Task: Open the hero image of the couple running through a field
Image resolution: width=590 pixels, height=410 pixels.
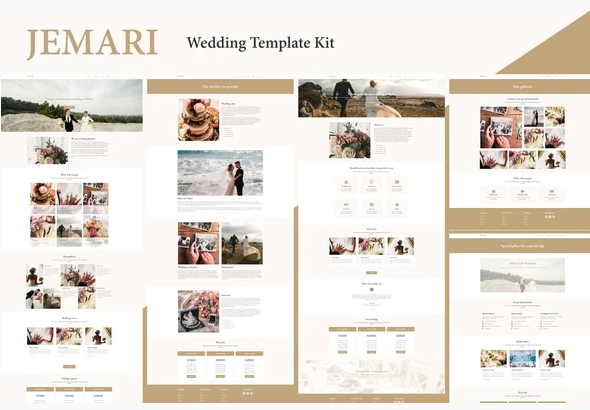Action: coord(371,98)
